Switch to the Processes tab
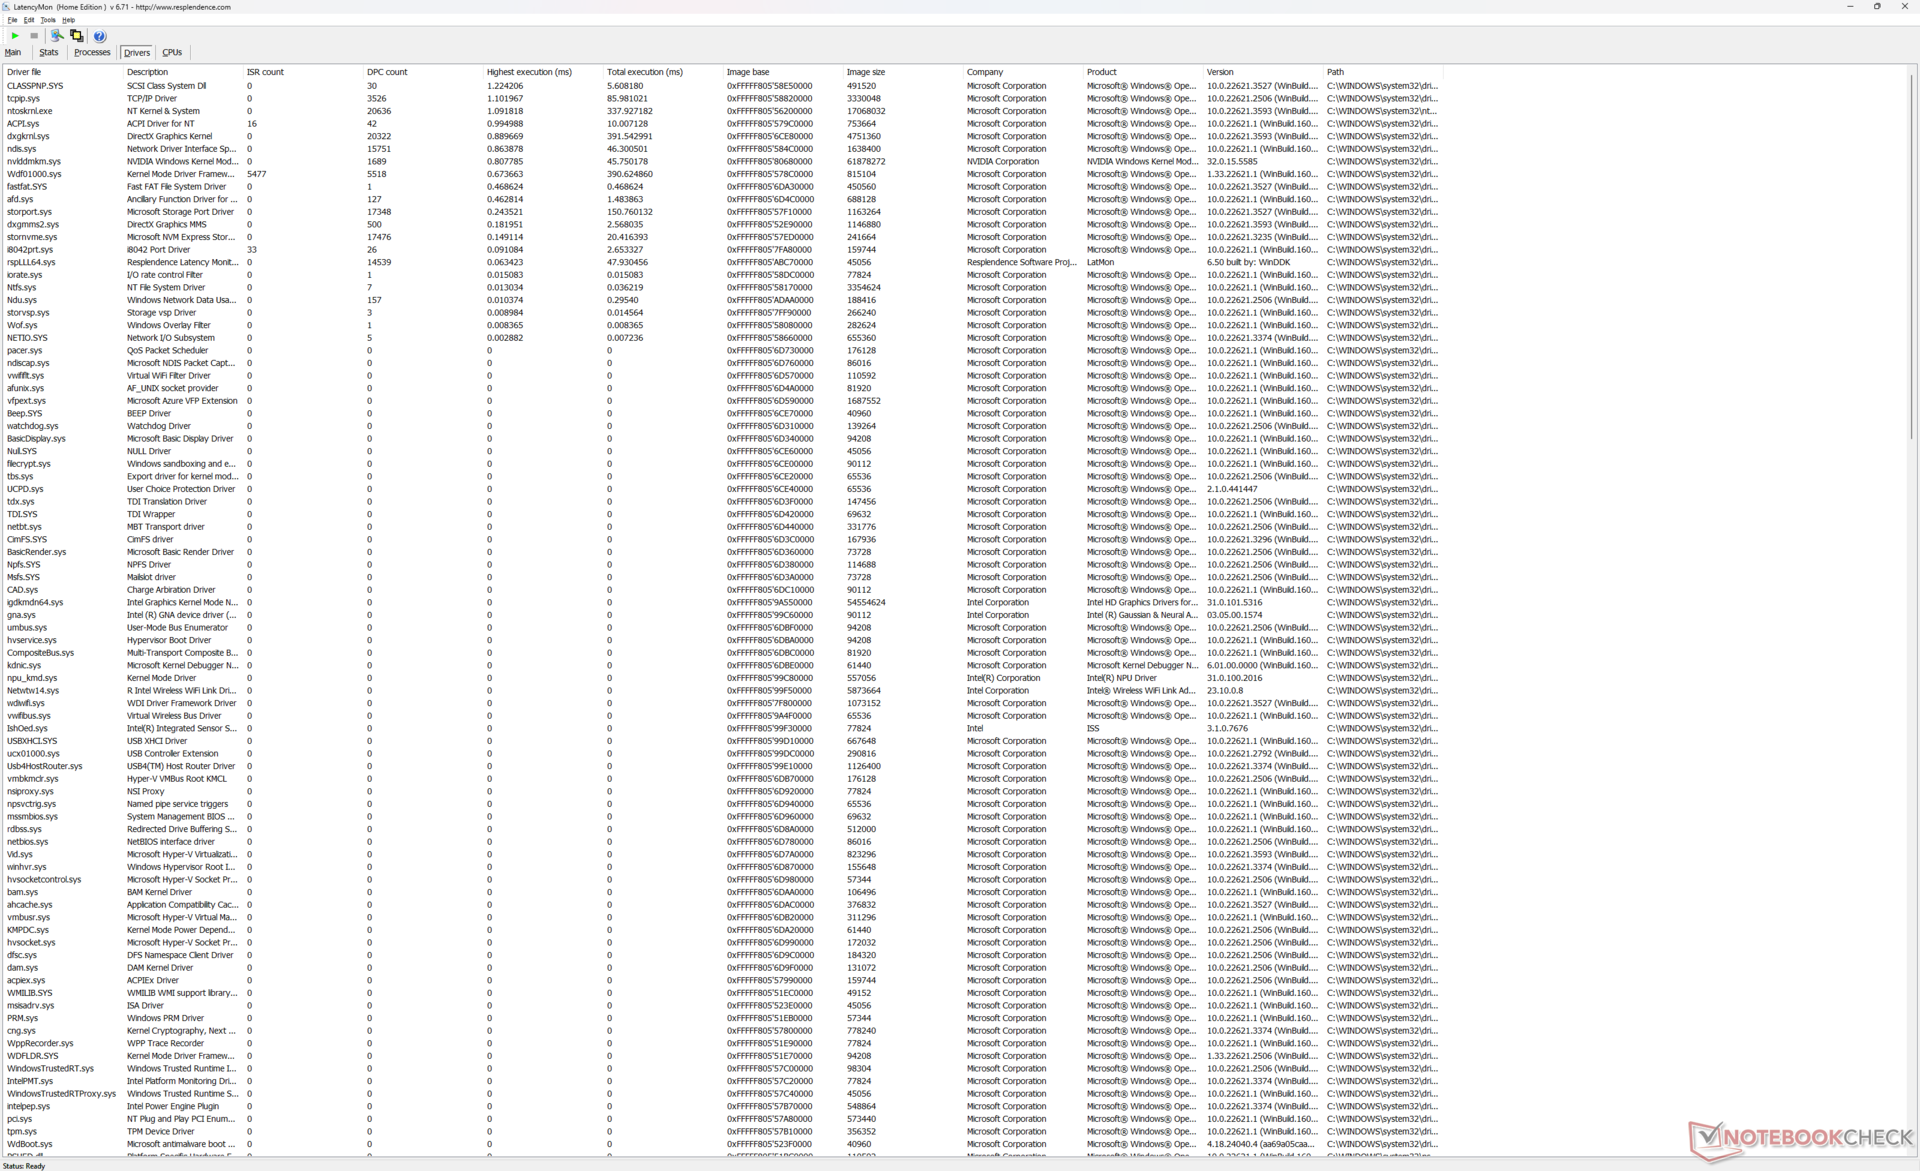The image size is (1920, 1171). coord(92,53)
